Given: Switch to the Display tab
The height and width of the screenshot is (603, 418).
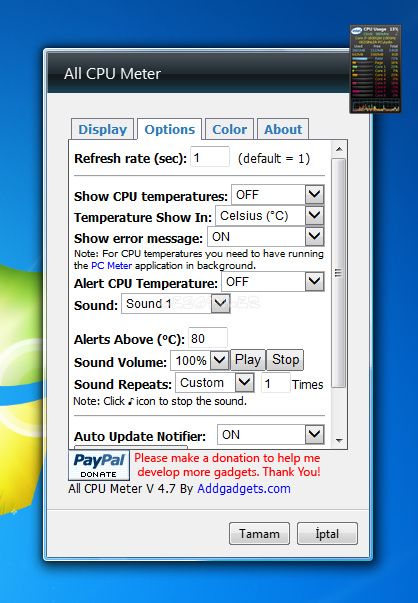Looking at the screenshot, I should tap(102, 129).
